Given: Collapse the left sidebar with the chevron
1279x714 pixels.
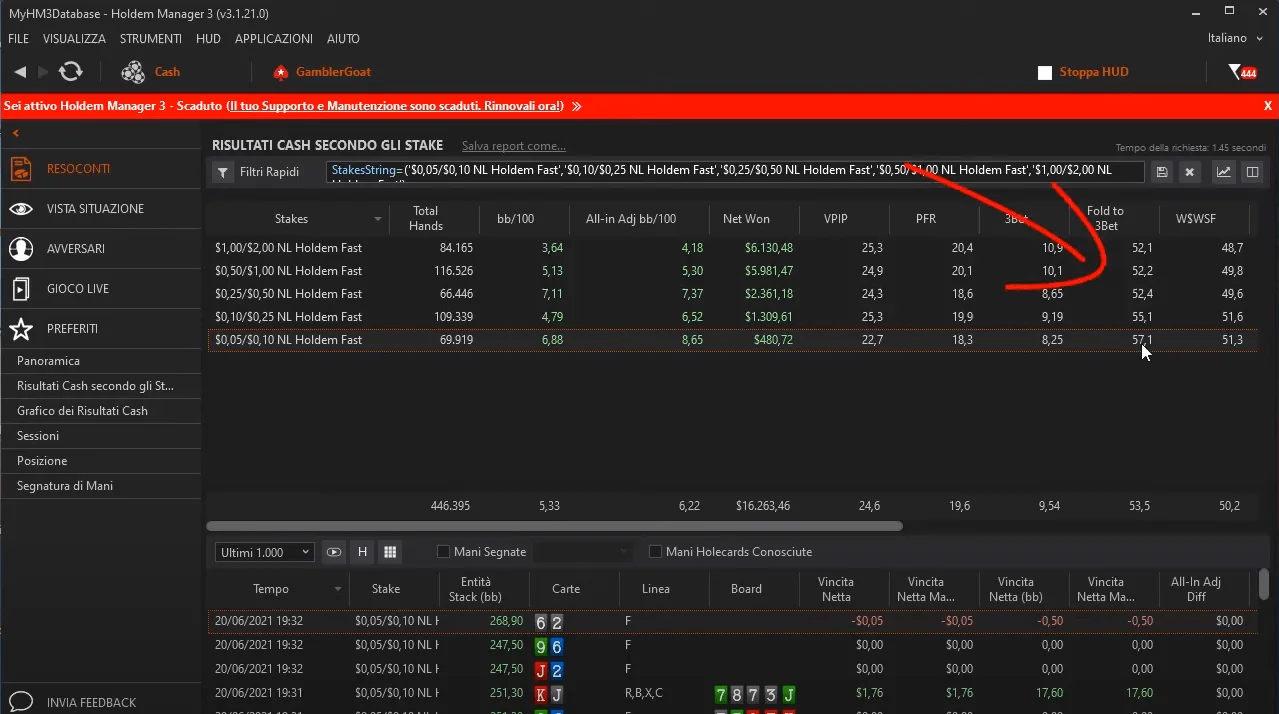Looking at the screenshot, I should point(16,133).
